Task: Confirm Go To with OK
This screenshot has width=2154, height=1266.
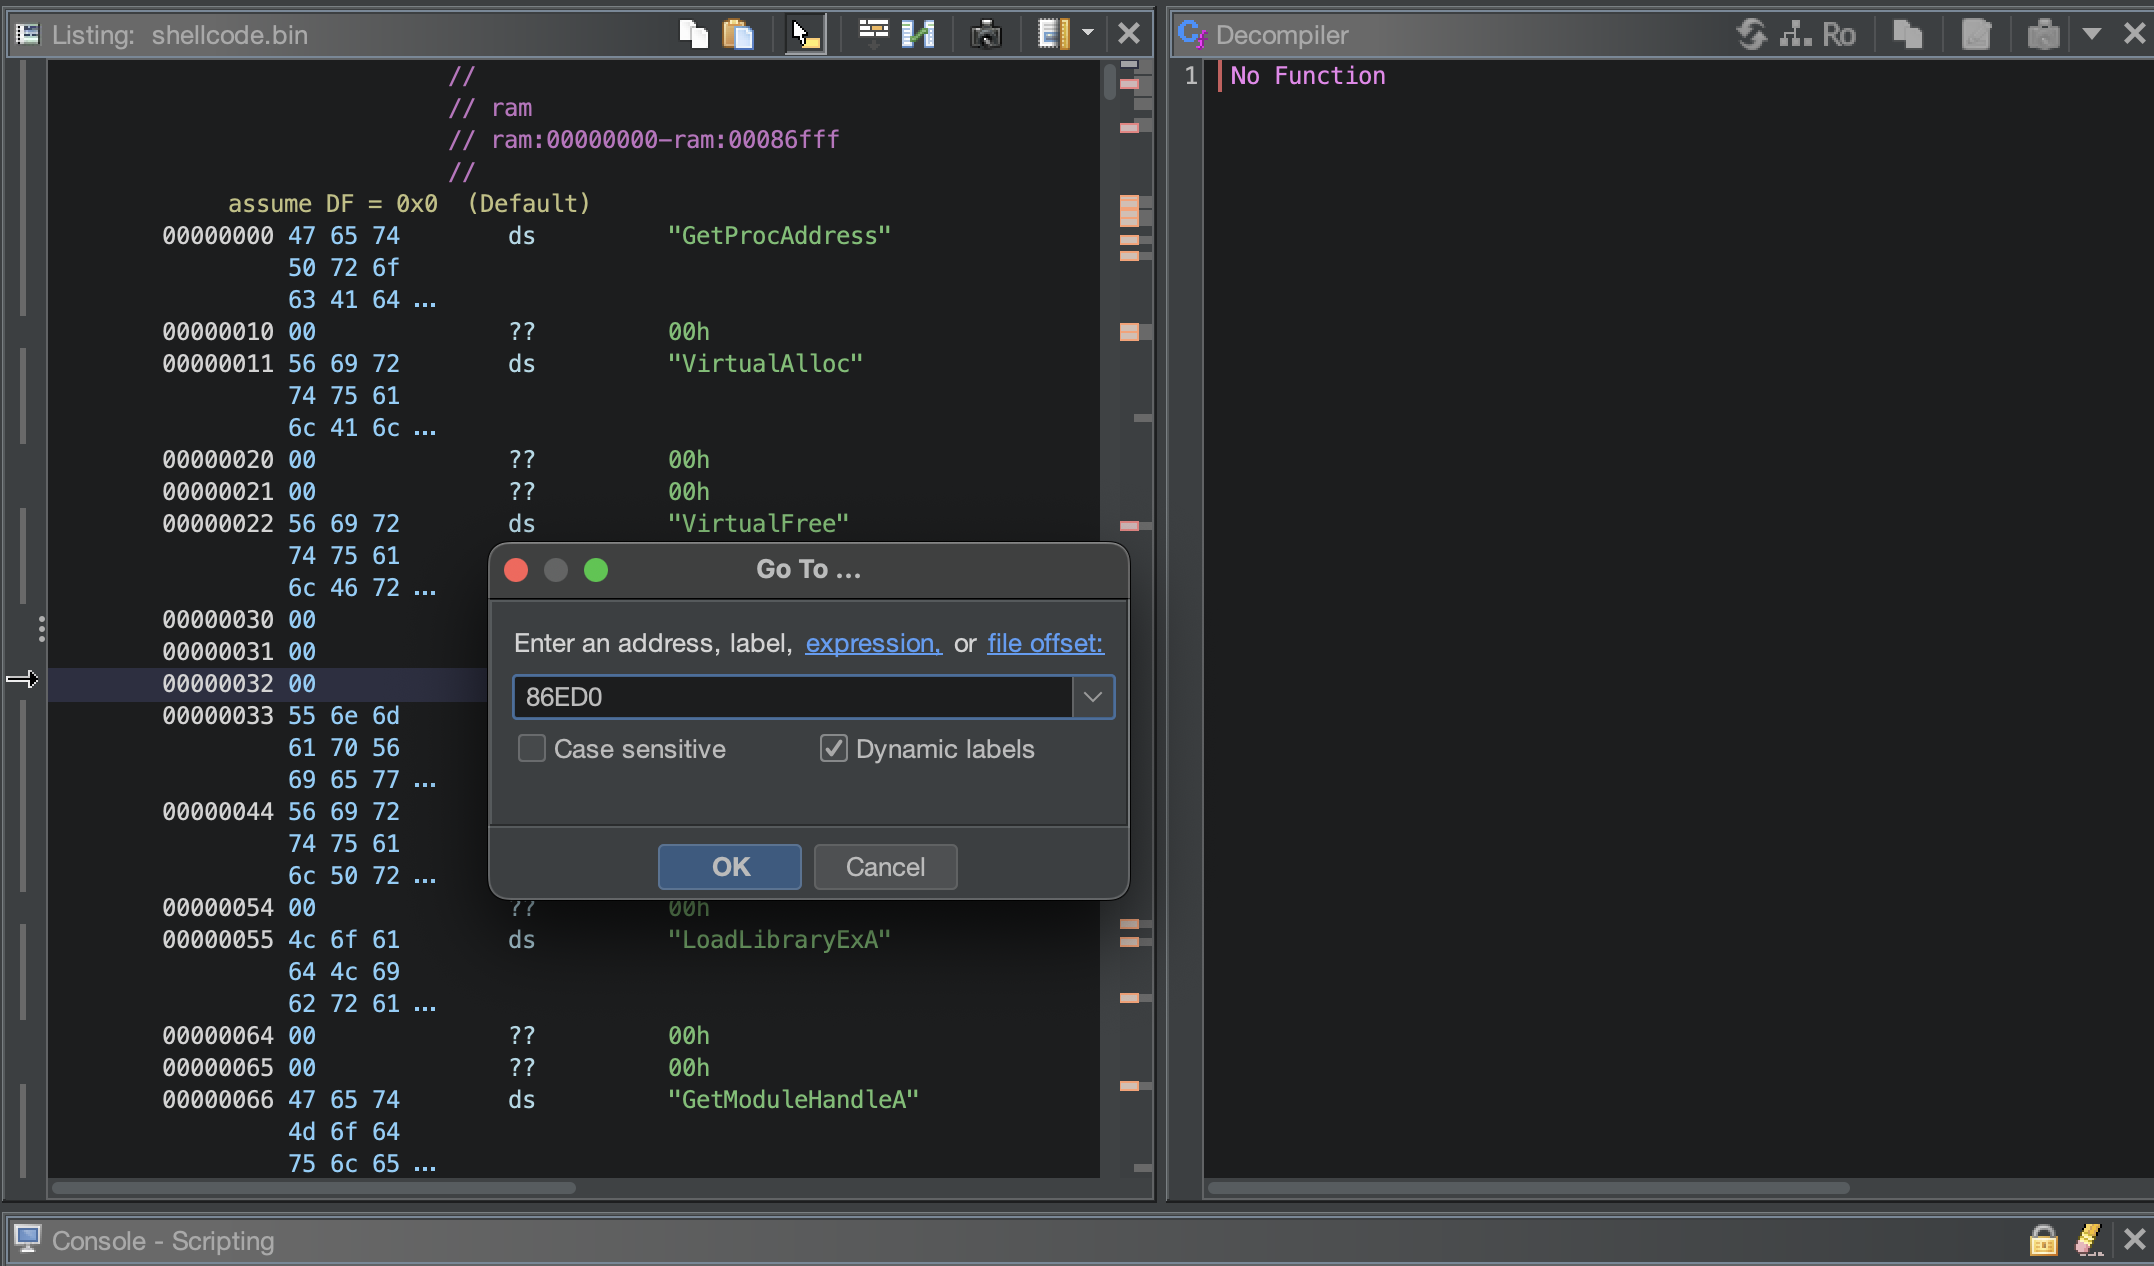Action: click(x=730, y=867)
